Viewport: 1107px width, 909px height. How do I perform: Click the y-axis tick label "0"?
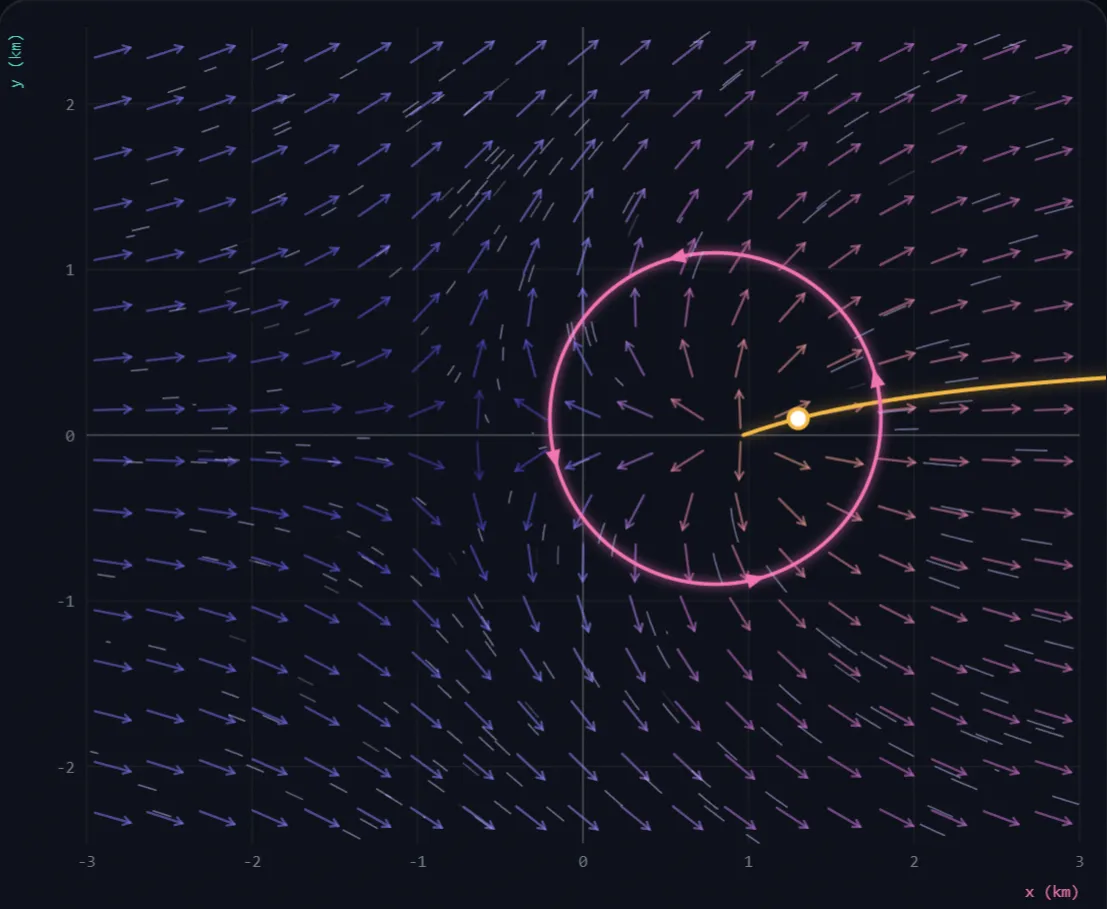70,436
